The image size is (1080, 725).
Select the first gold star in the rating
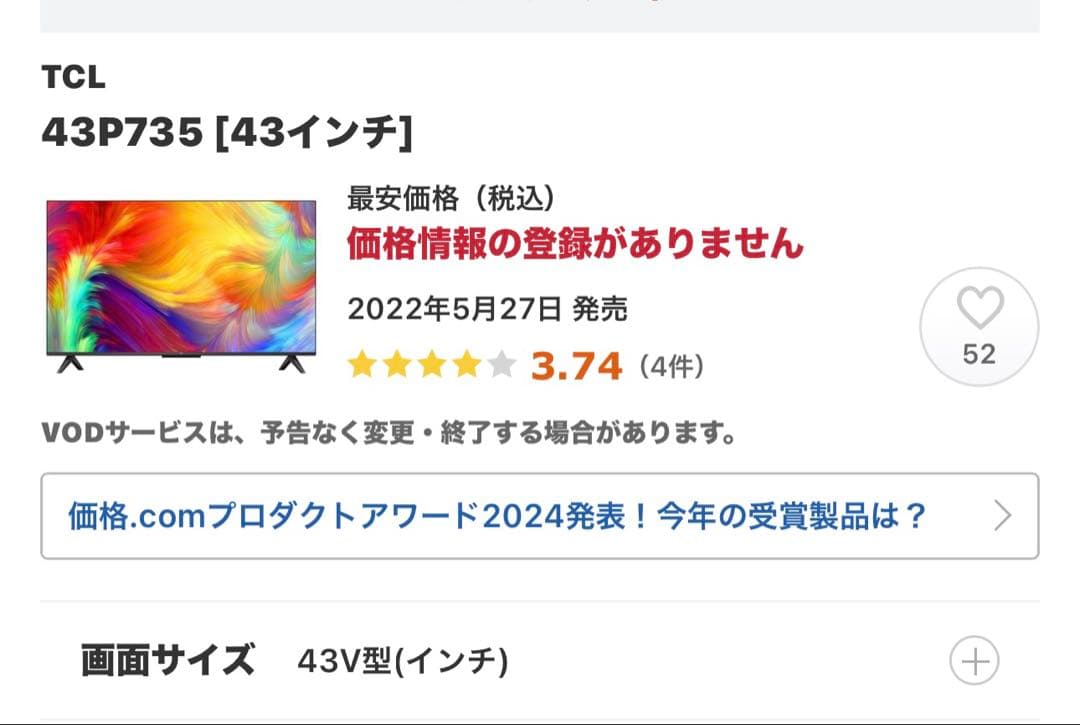point(363,364)
